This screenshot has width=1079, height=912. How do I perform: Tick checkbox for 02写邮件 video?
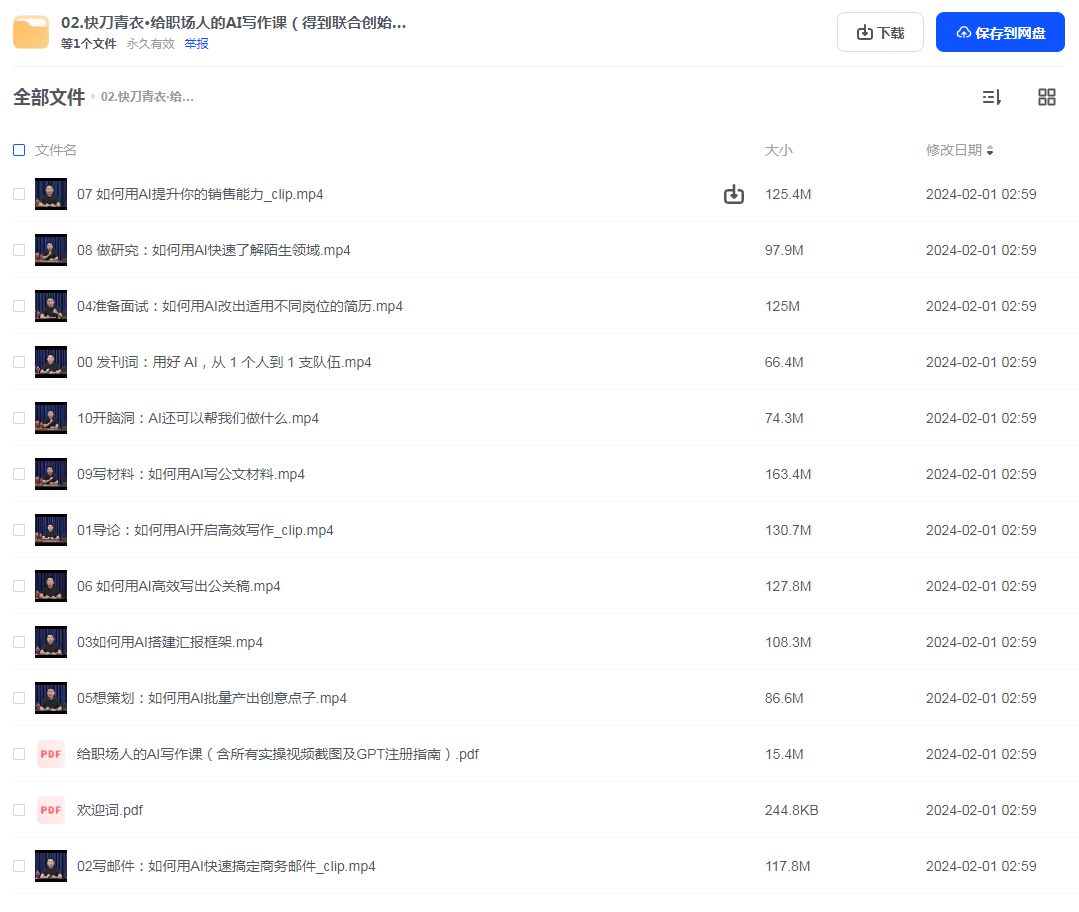(x=19, y=866)
